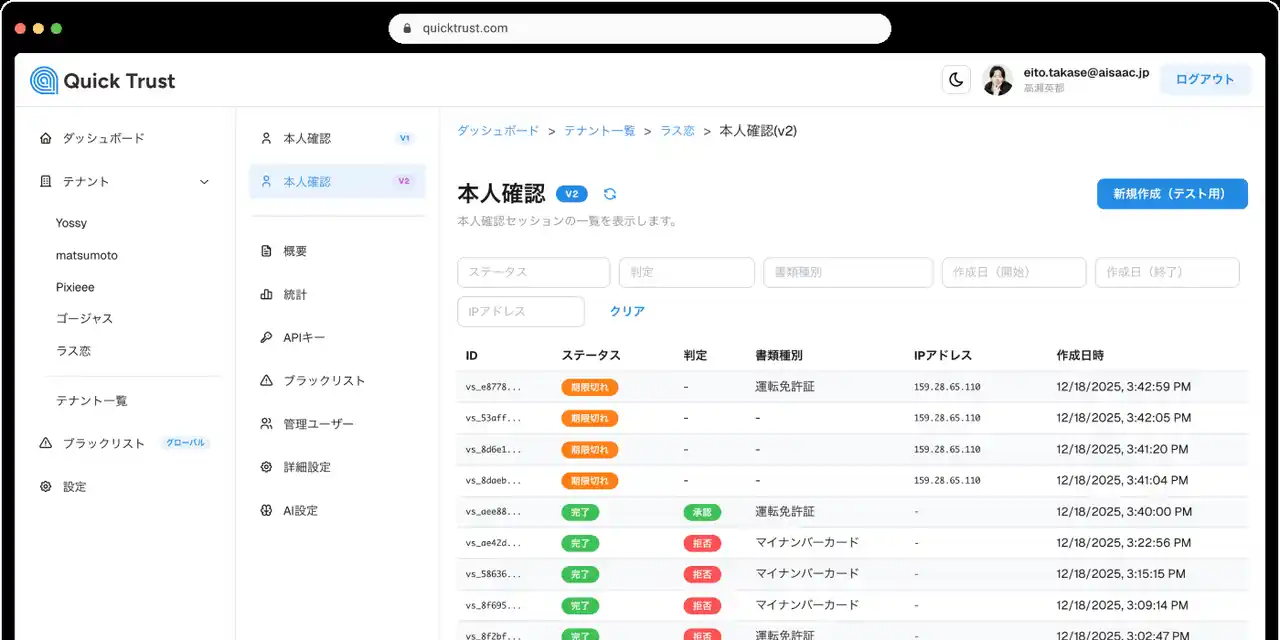Click the クリア filter reset link

627,311
